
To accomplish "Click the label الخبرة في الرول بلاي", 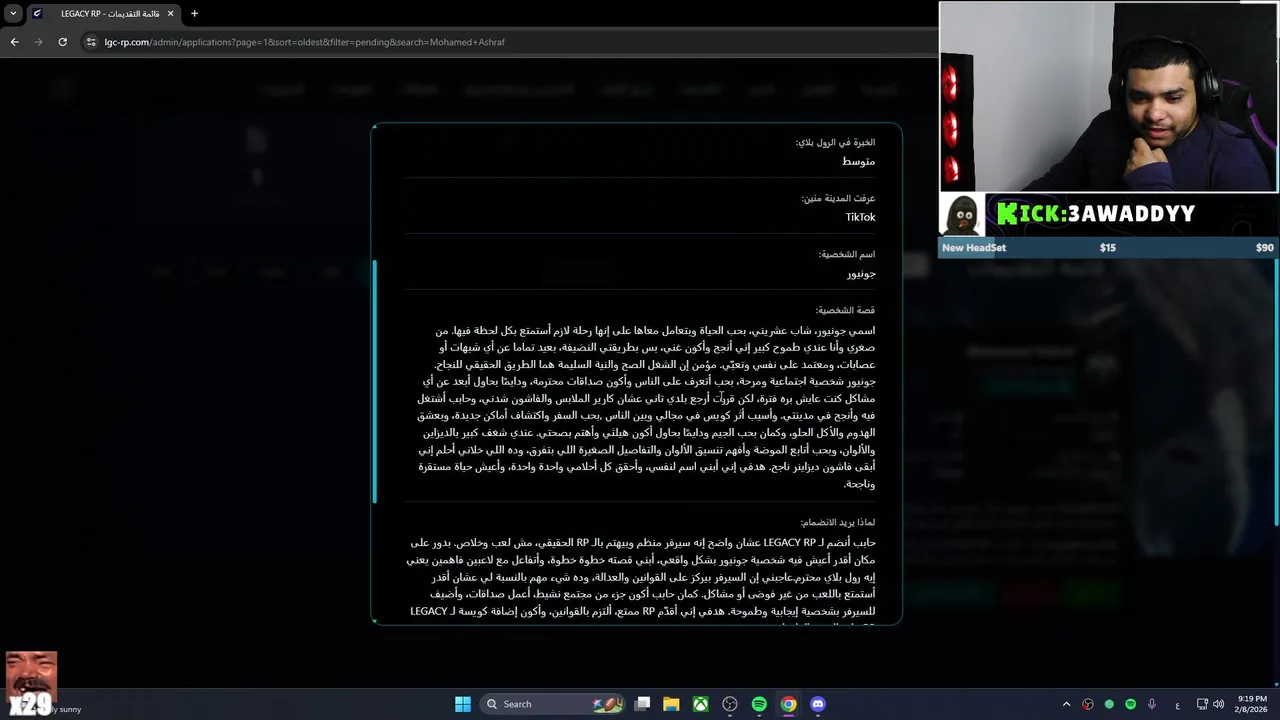I will (835, 142).
